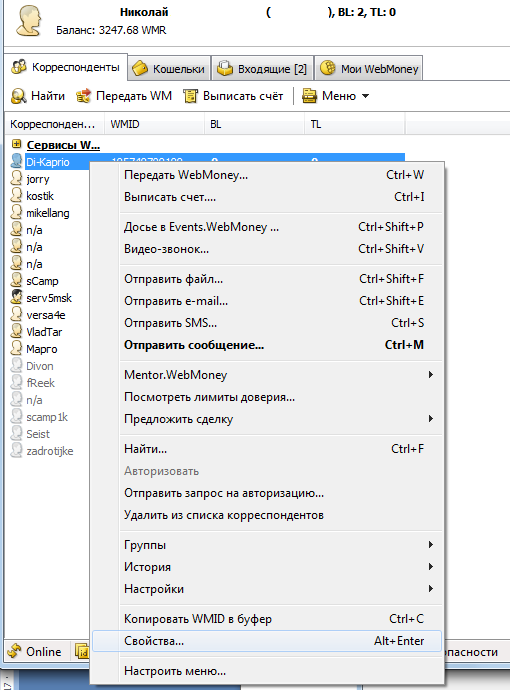Click the WMID column header
The width and height of the screenshot is (510, 690).
click(154, 124)
